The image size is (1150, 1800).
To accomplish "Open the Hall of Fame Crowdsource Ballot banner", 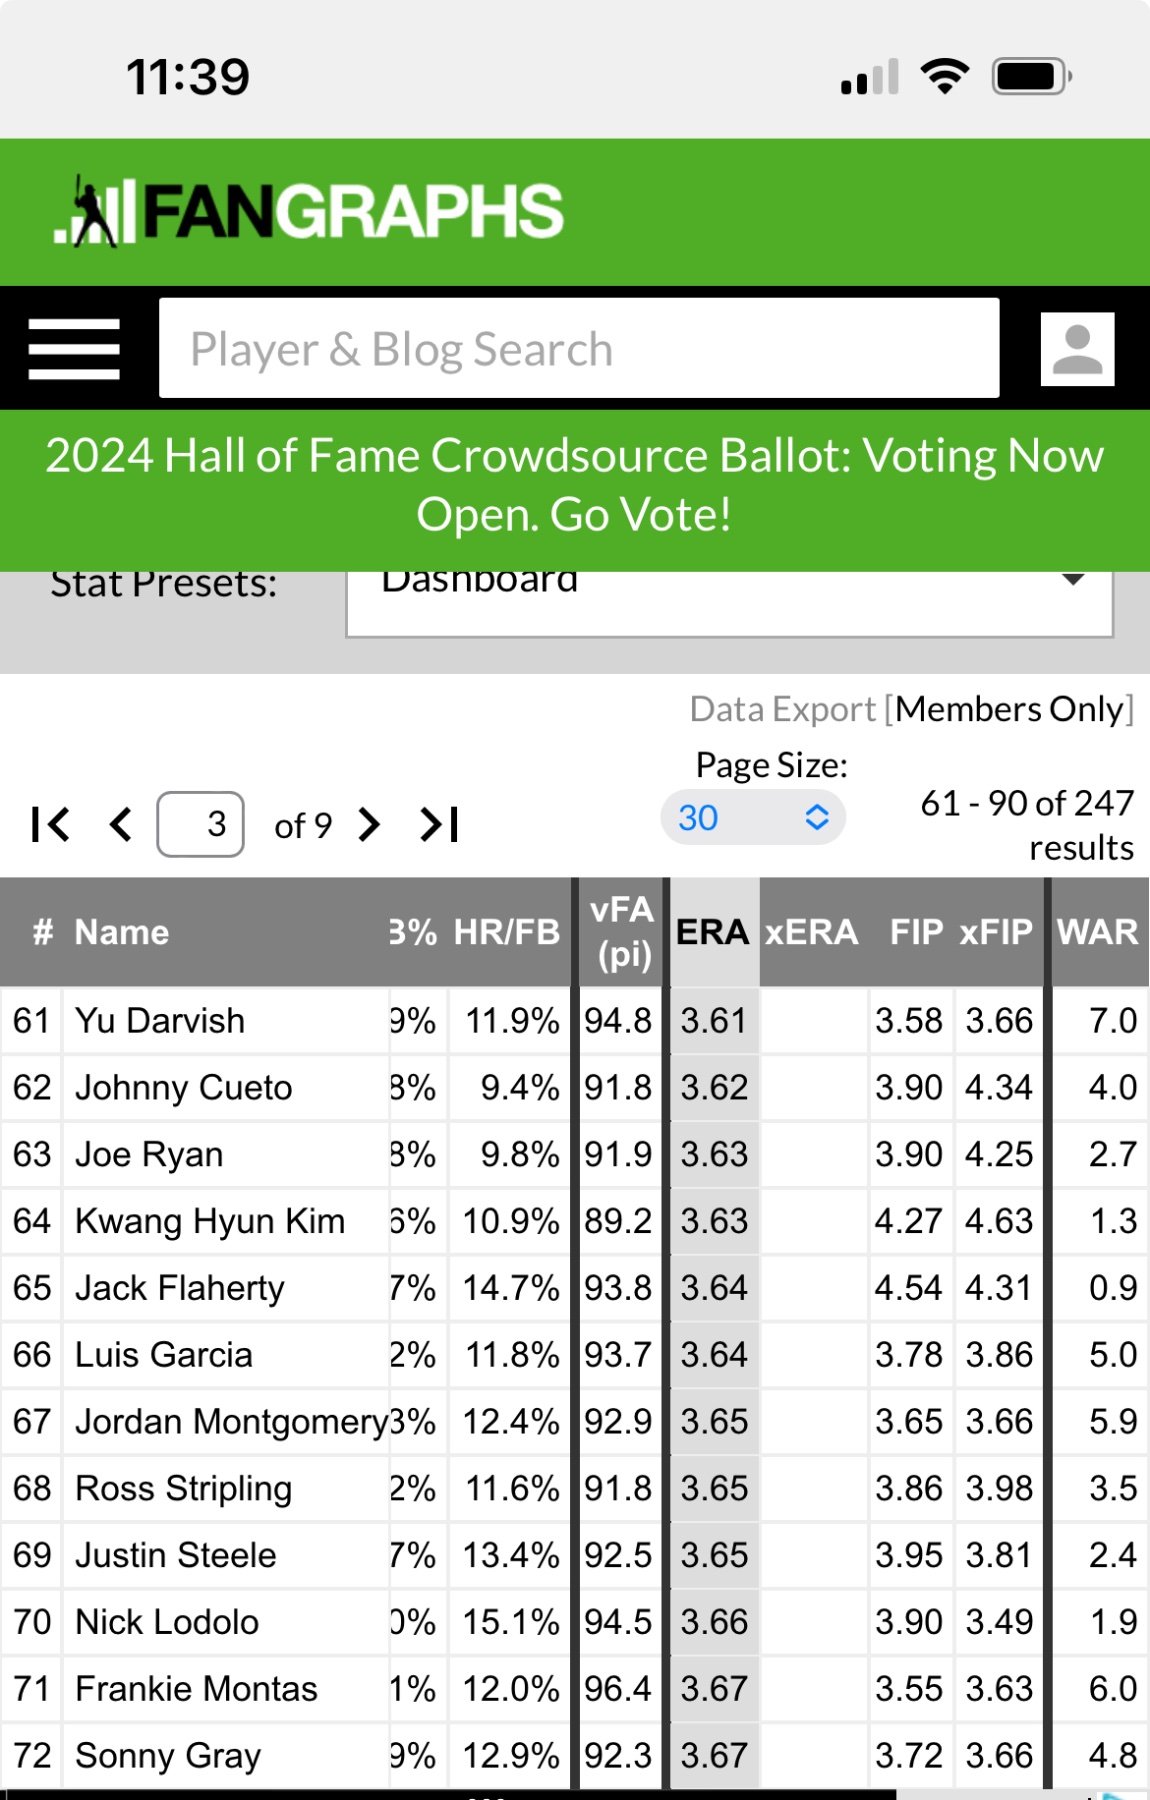I will (x=575, y=485).
